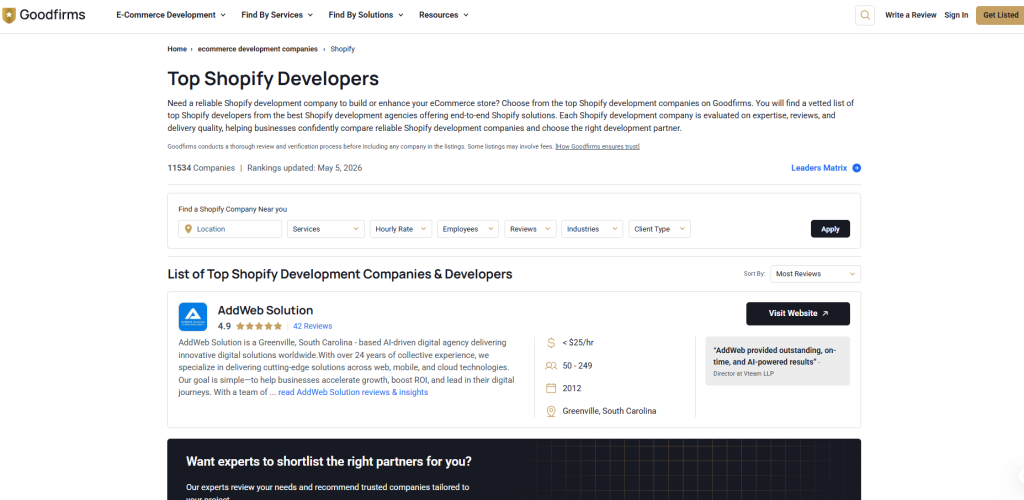Image resolution: width=1024 pixels, height=500 pixels.
Task: Expand the Hourly Rate filter dropdown
Action: (401, 229)
